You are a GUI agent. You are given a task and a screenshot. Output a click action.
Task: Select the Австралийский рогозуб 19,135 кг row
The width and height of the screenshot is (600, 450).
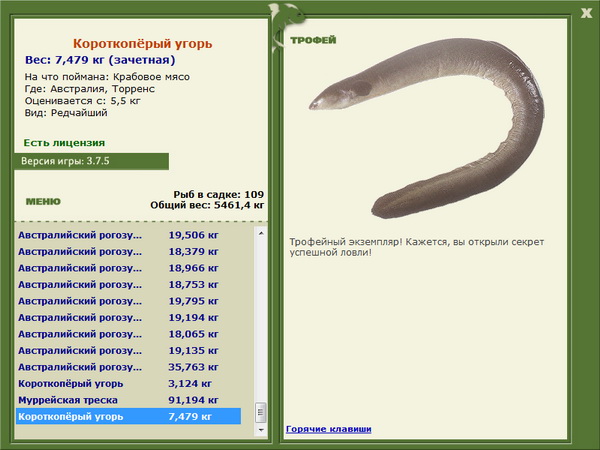[129, 351]
